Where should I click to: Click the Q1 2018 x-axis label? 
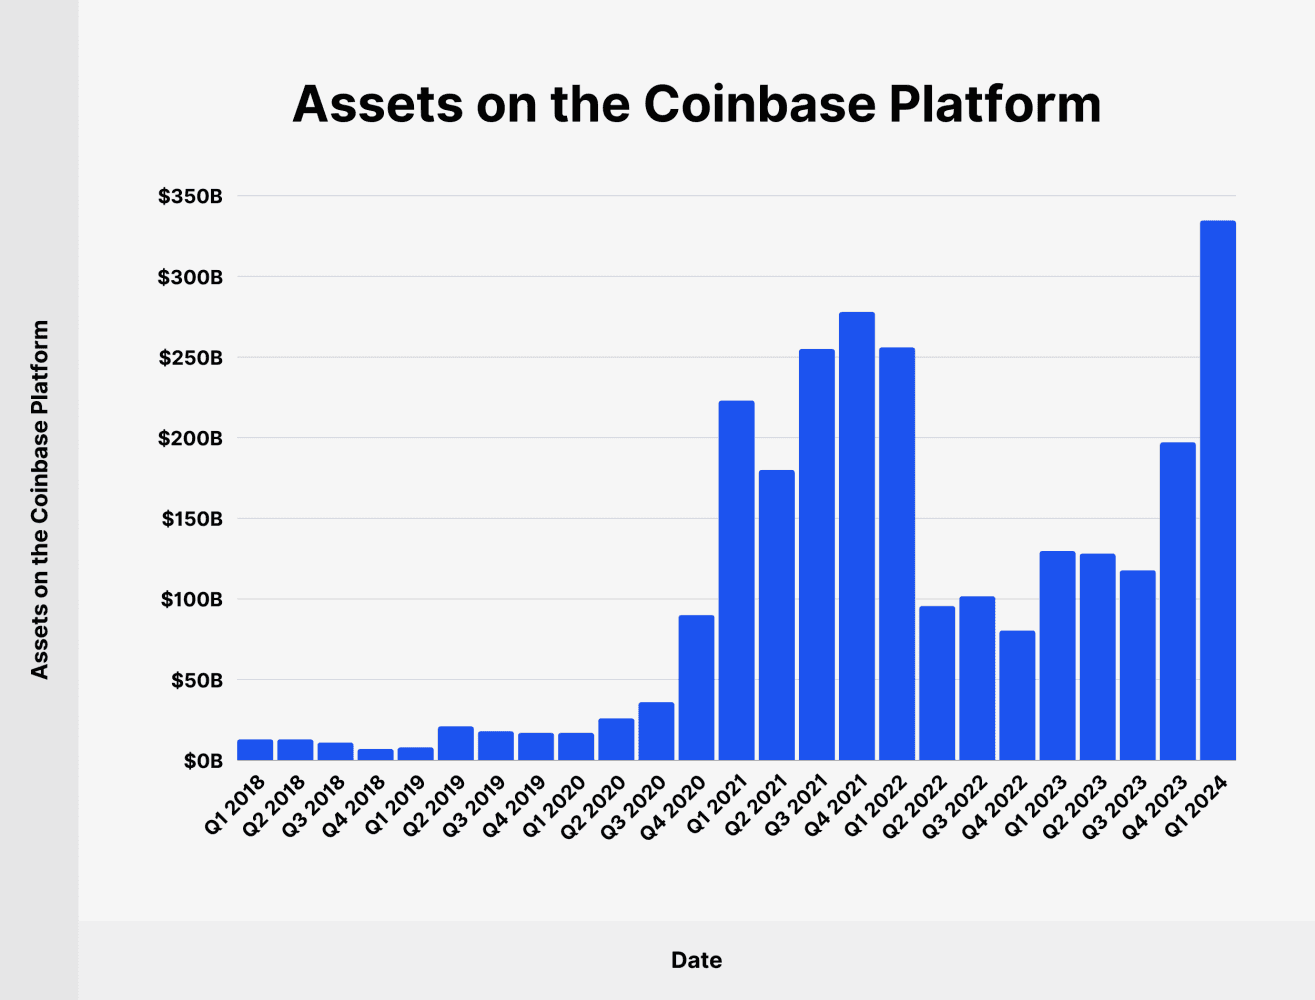(x=236, y=803)
